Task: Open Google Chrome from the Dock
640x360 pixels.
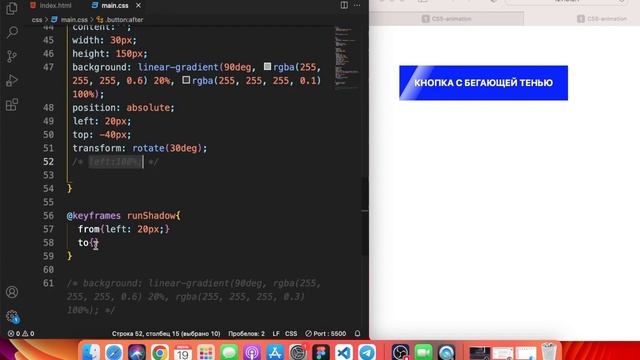Action: [160, 352]
